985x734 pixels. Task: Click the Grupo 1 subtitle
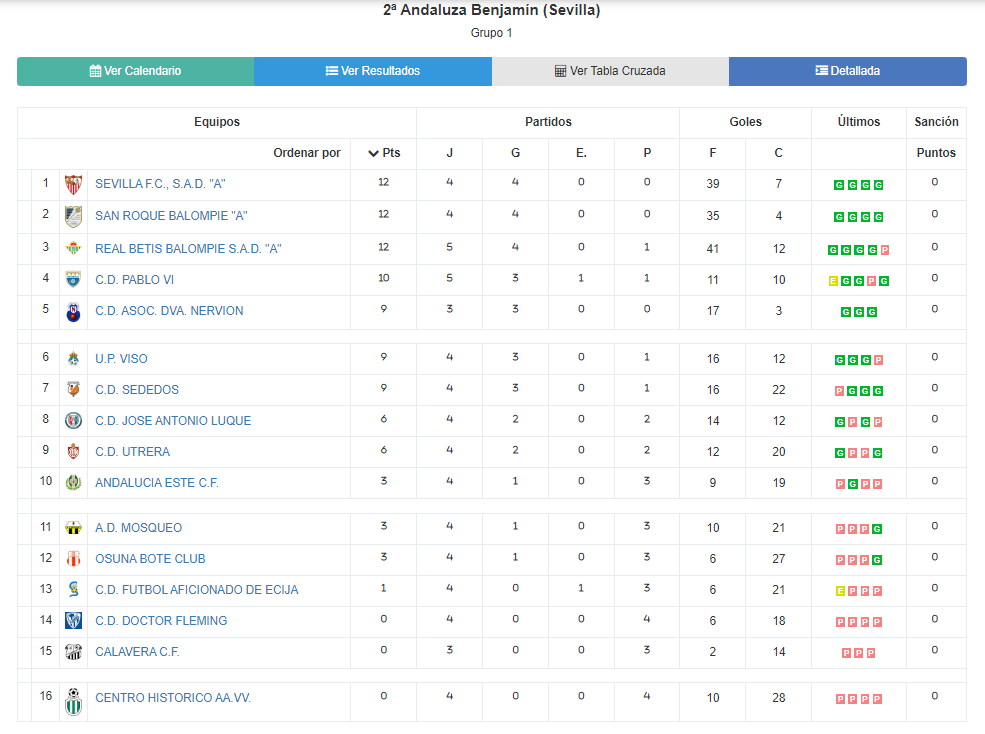[491, 33]
